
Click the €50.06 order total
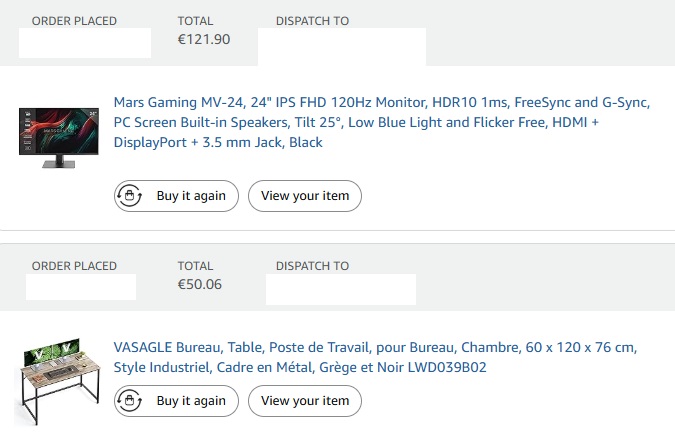click(x=200, y=284)
